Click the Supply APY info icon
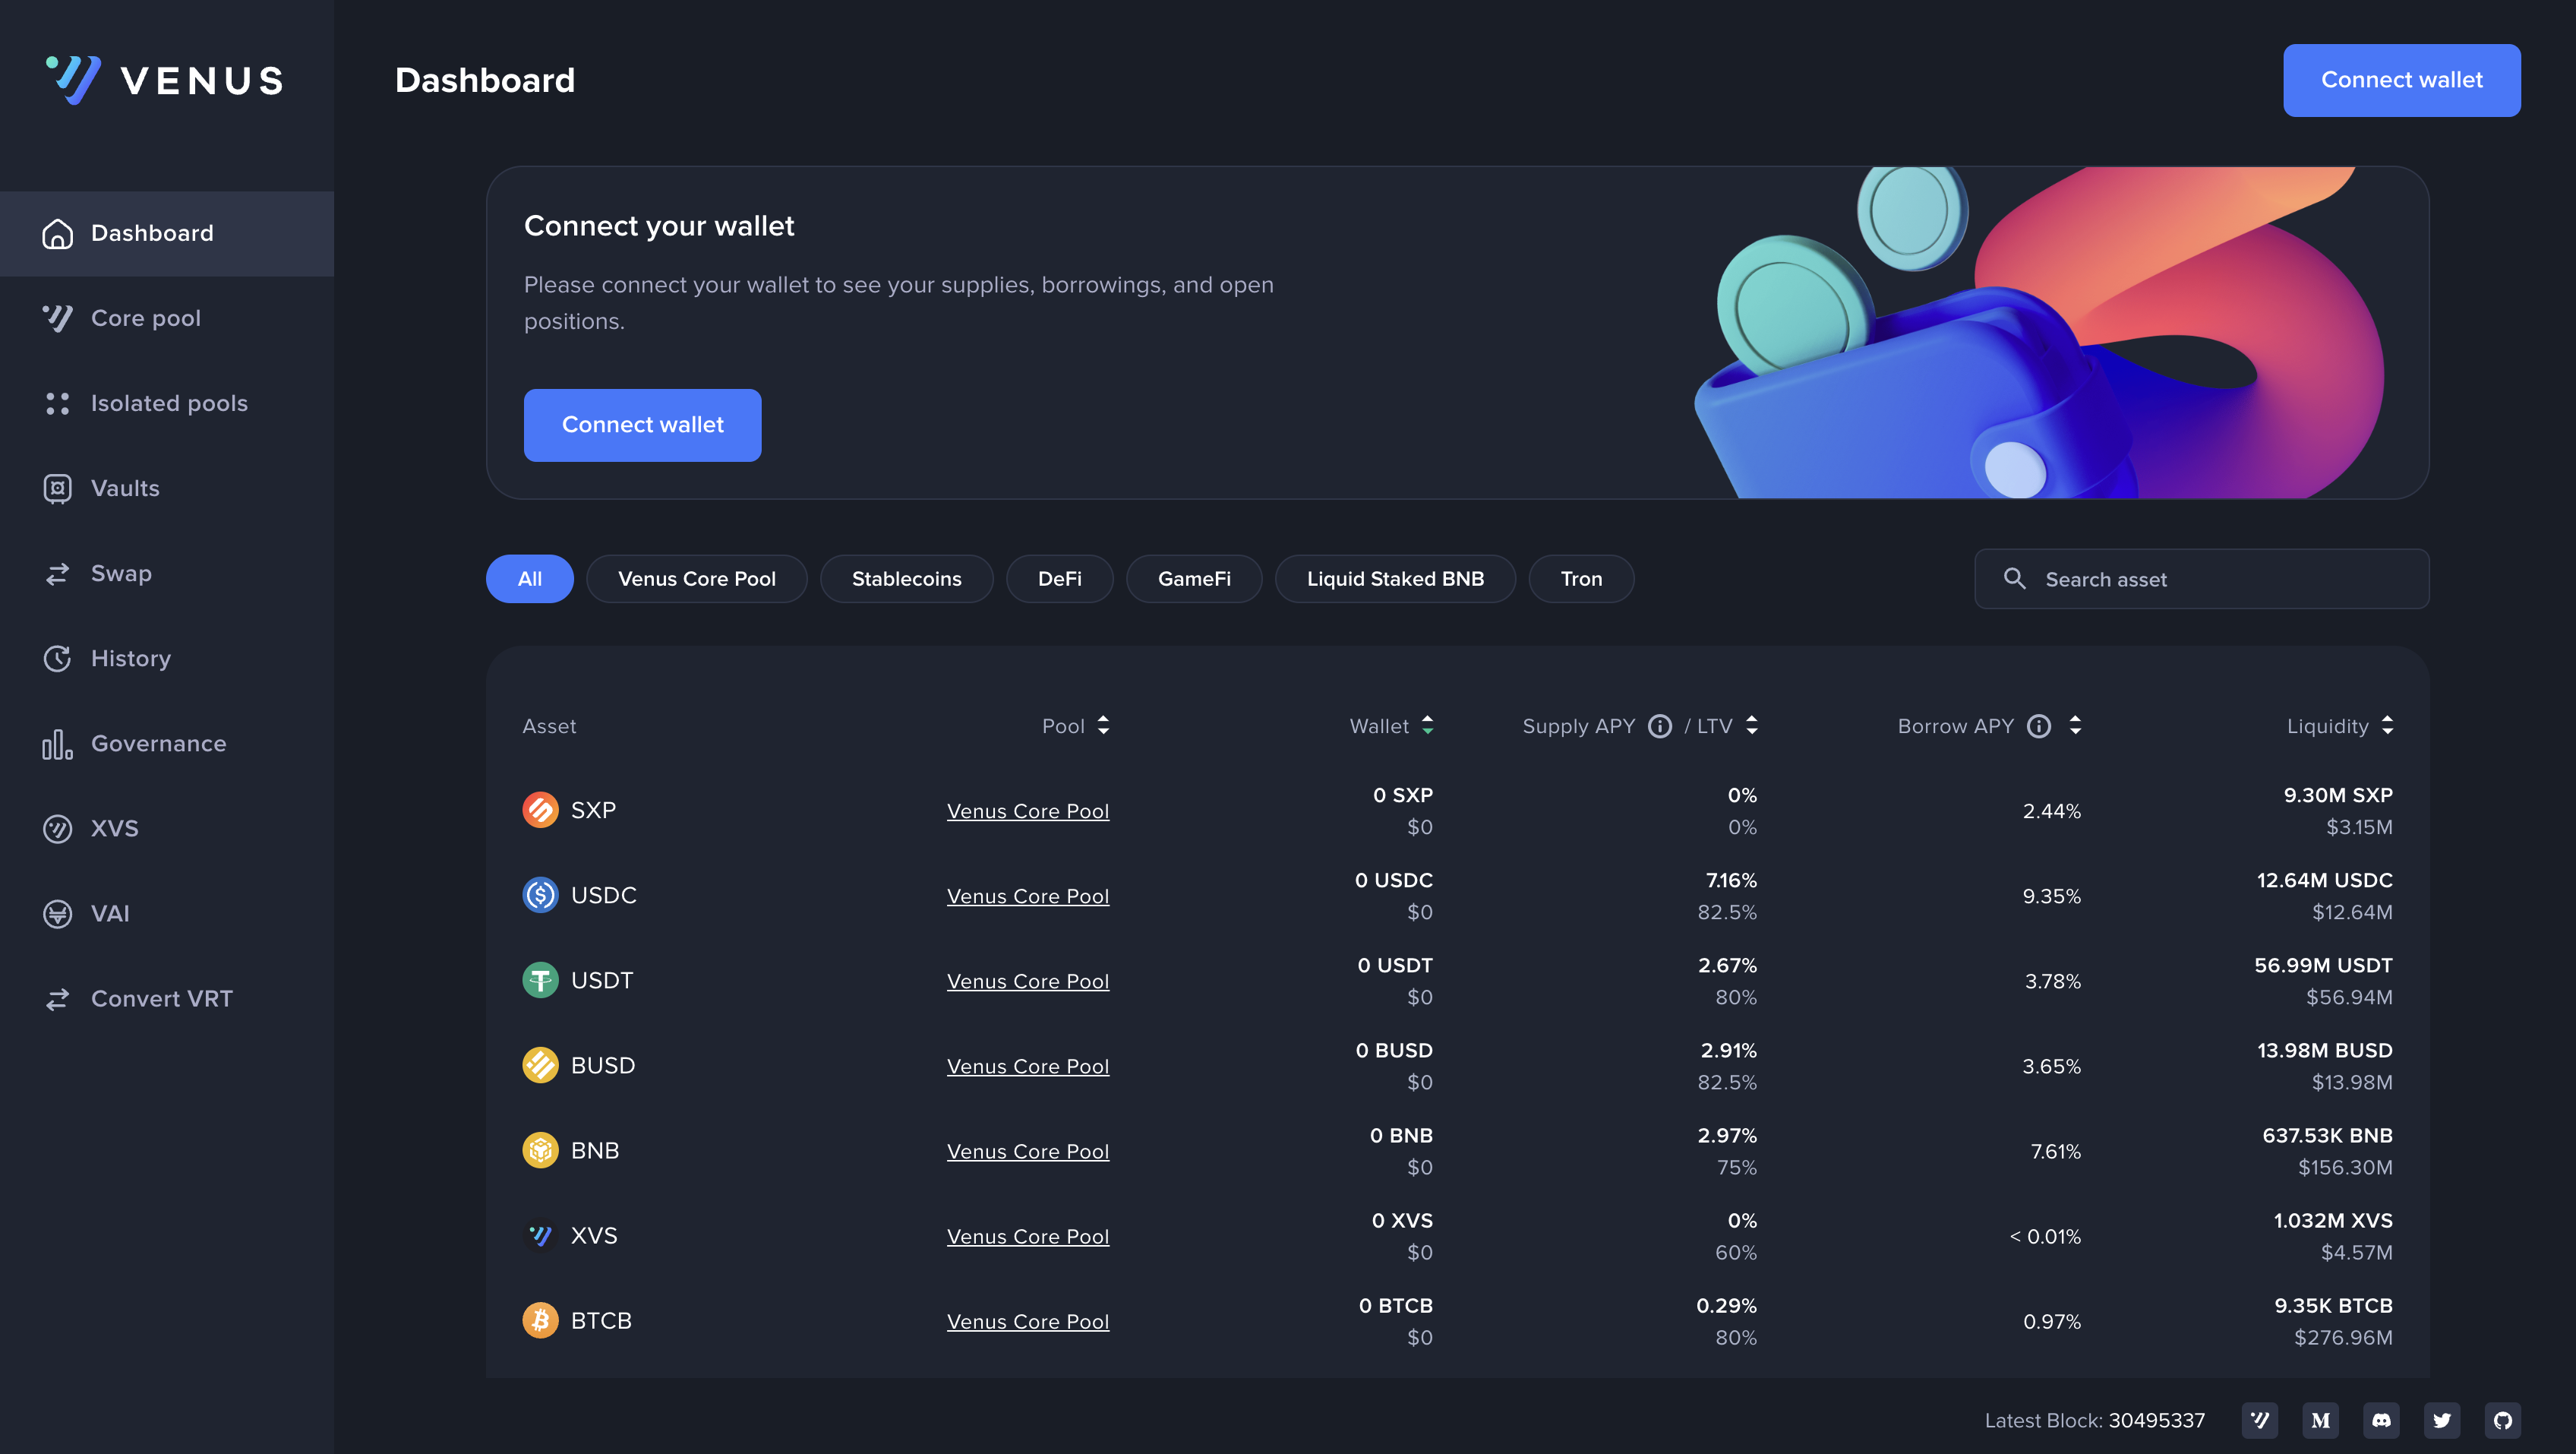The width and height of the screenshot is (2576, 1454). [1660, 726]
